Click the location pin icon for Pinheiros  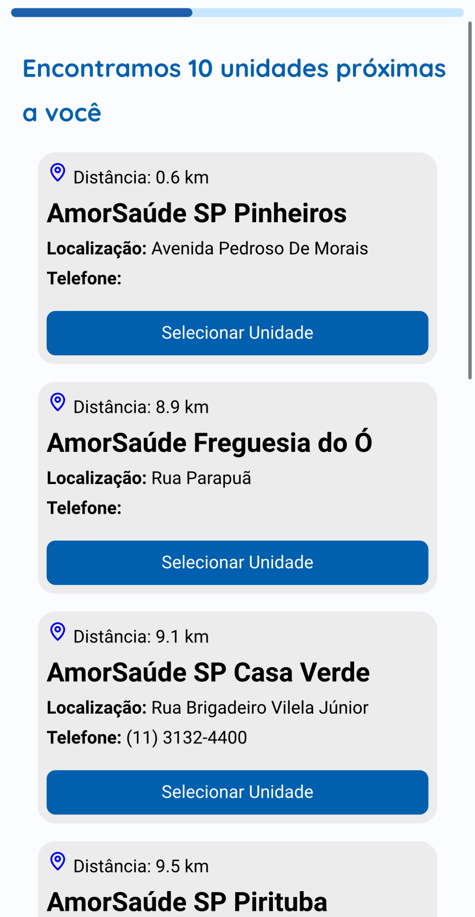point(57,173)
